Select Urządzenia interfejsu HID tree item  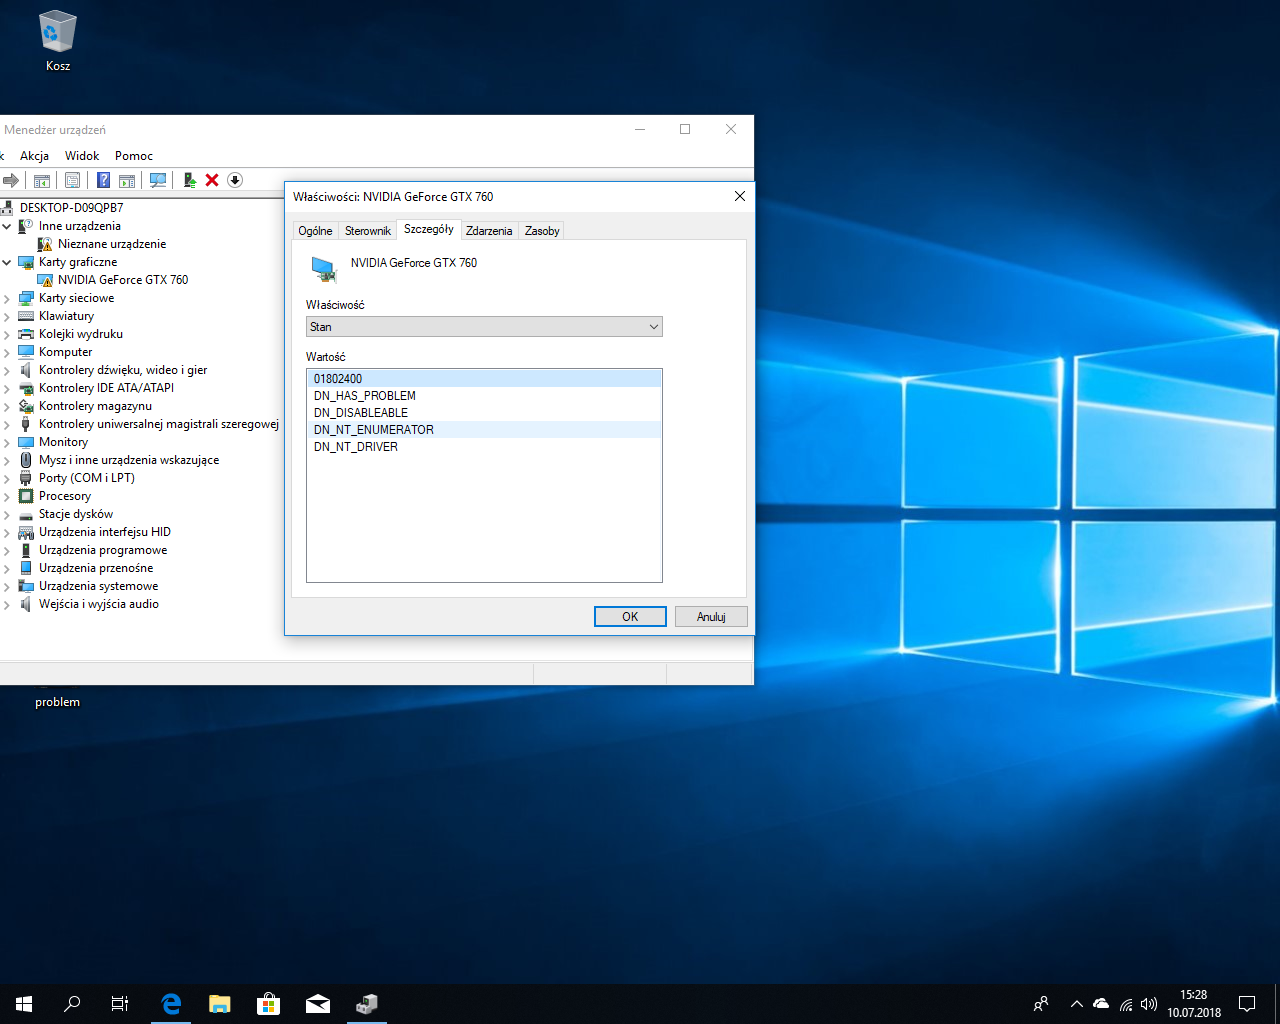pyautogui.click(x=105, y=532)
